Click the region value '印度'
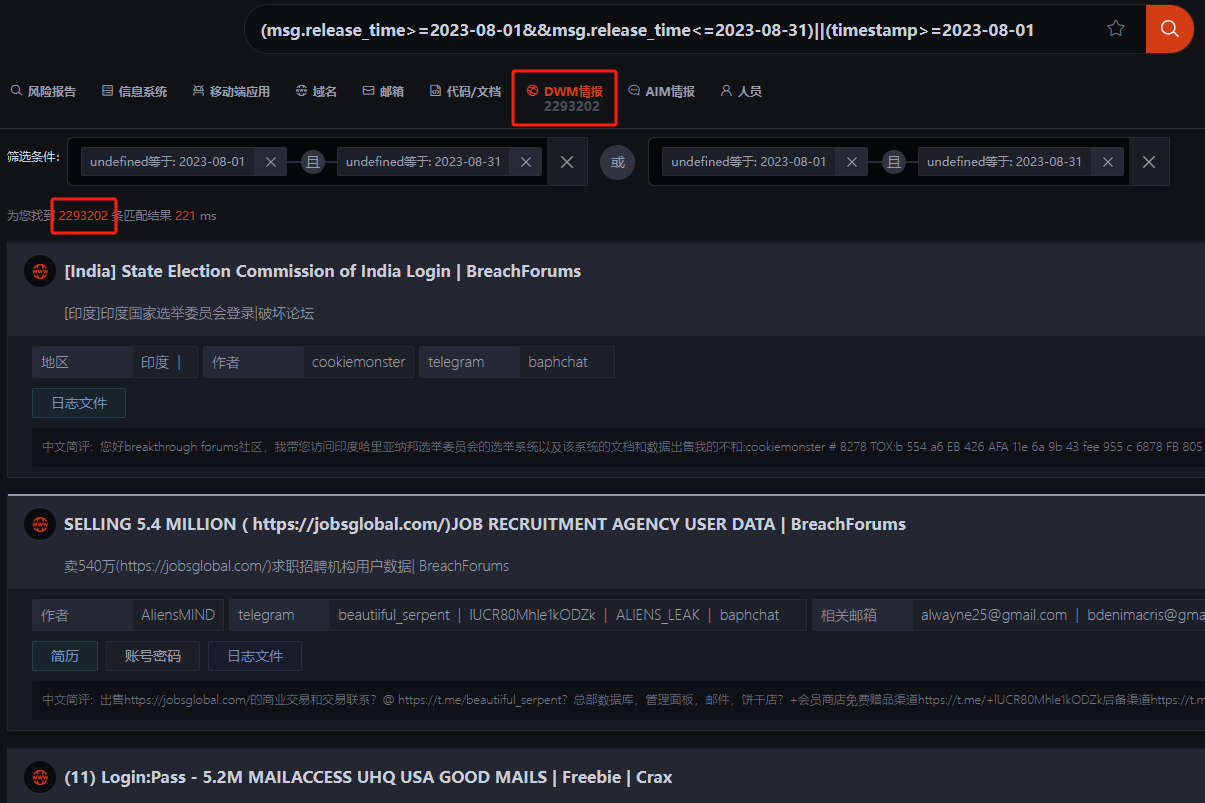The width and height of the screenshot is (1205, 803). point(155,362)
